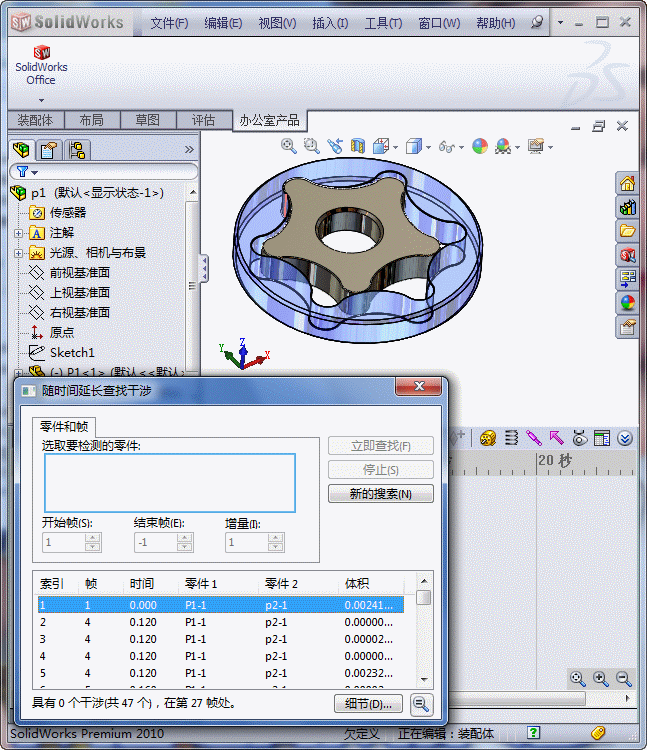Viewport: 647px width, 750px height.
Task: Open Appearances color ball in task pane
Action: pyautogui.click(x=627, y=303)
